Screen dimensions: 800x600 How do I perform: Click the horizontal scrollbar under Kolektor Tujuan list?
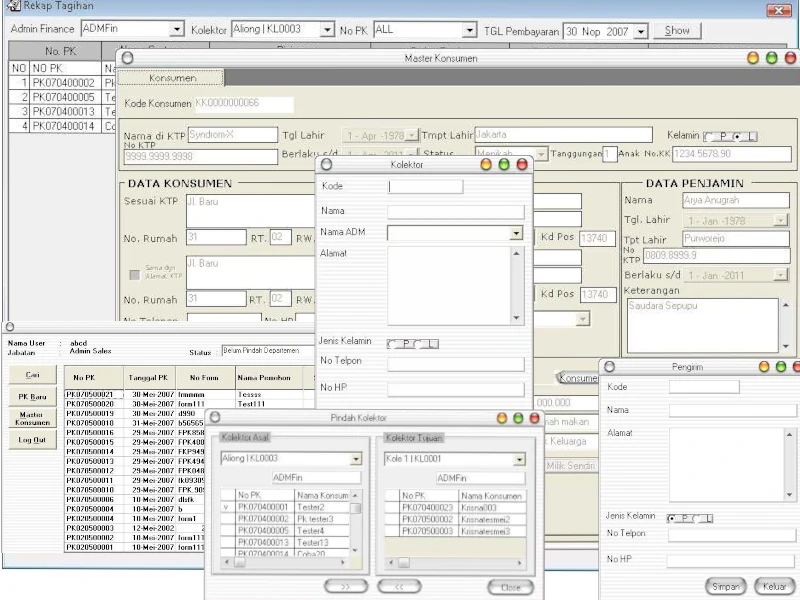pos(455,563)
